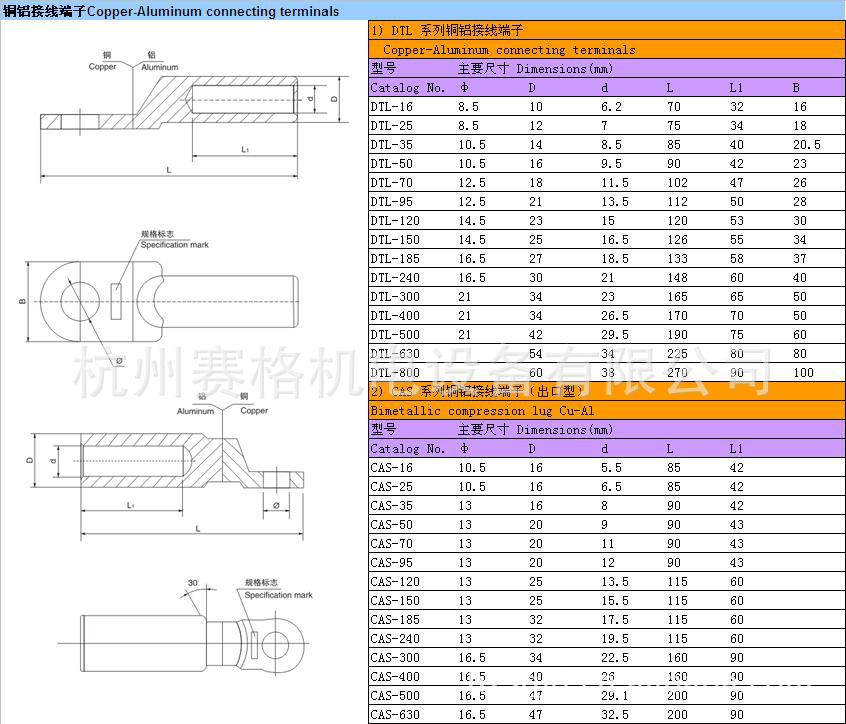Select the "CAS-25" catalog number
The image size is (846, 724).
click(391, 487)
